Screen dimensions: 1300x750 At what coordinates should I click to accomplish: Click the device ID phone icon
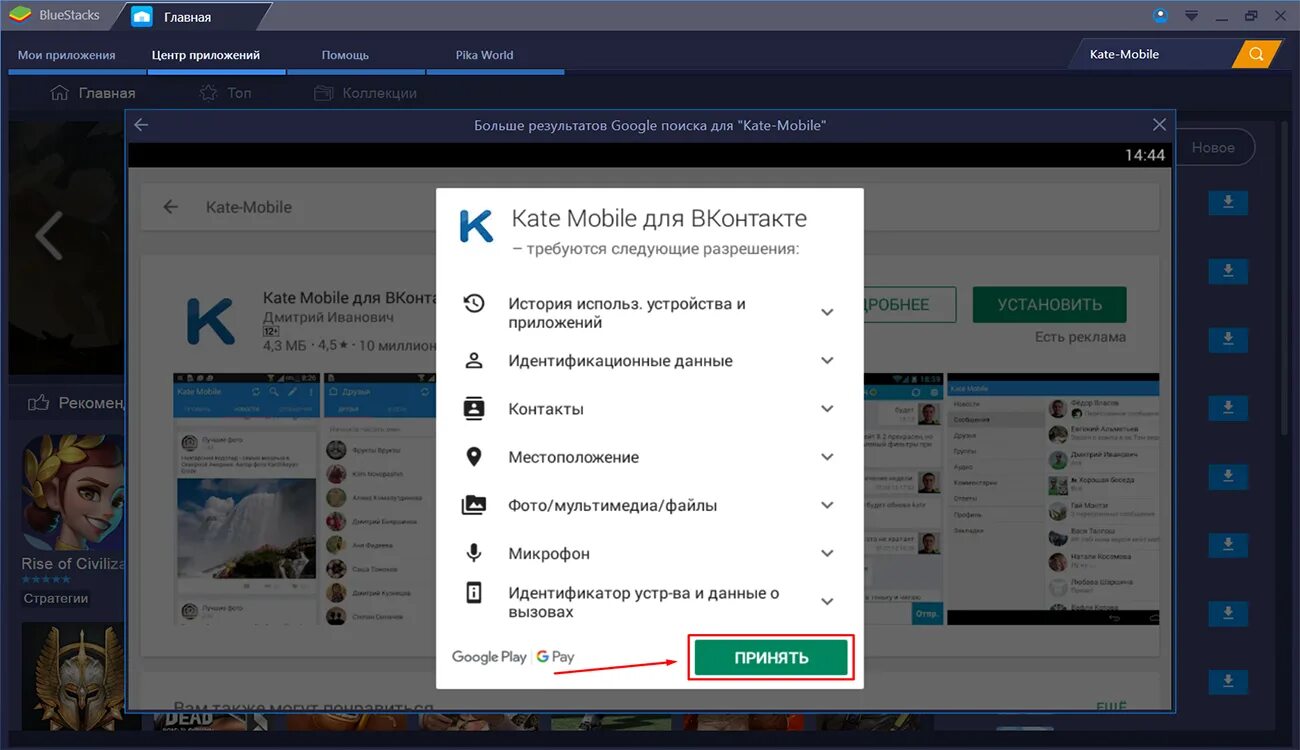tap(474, 592)
